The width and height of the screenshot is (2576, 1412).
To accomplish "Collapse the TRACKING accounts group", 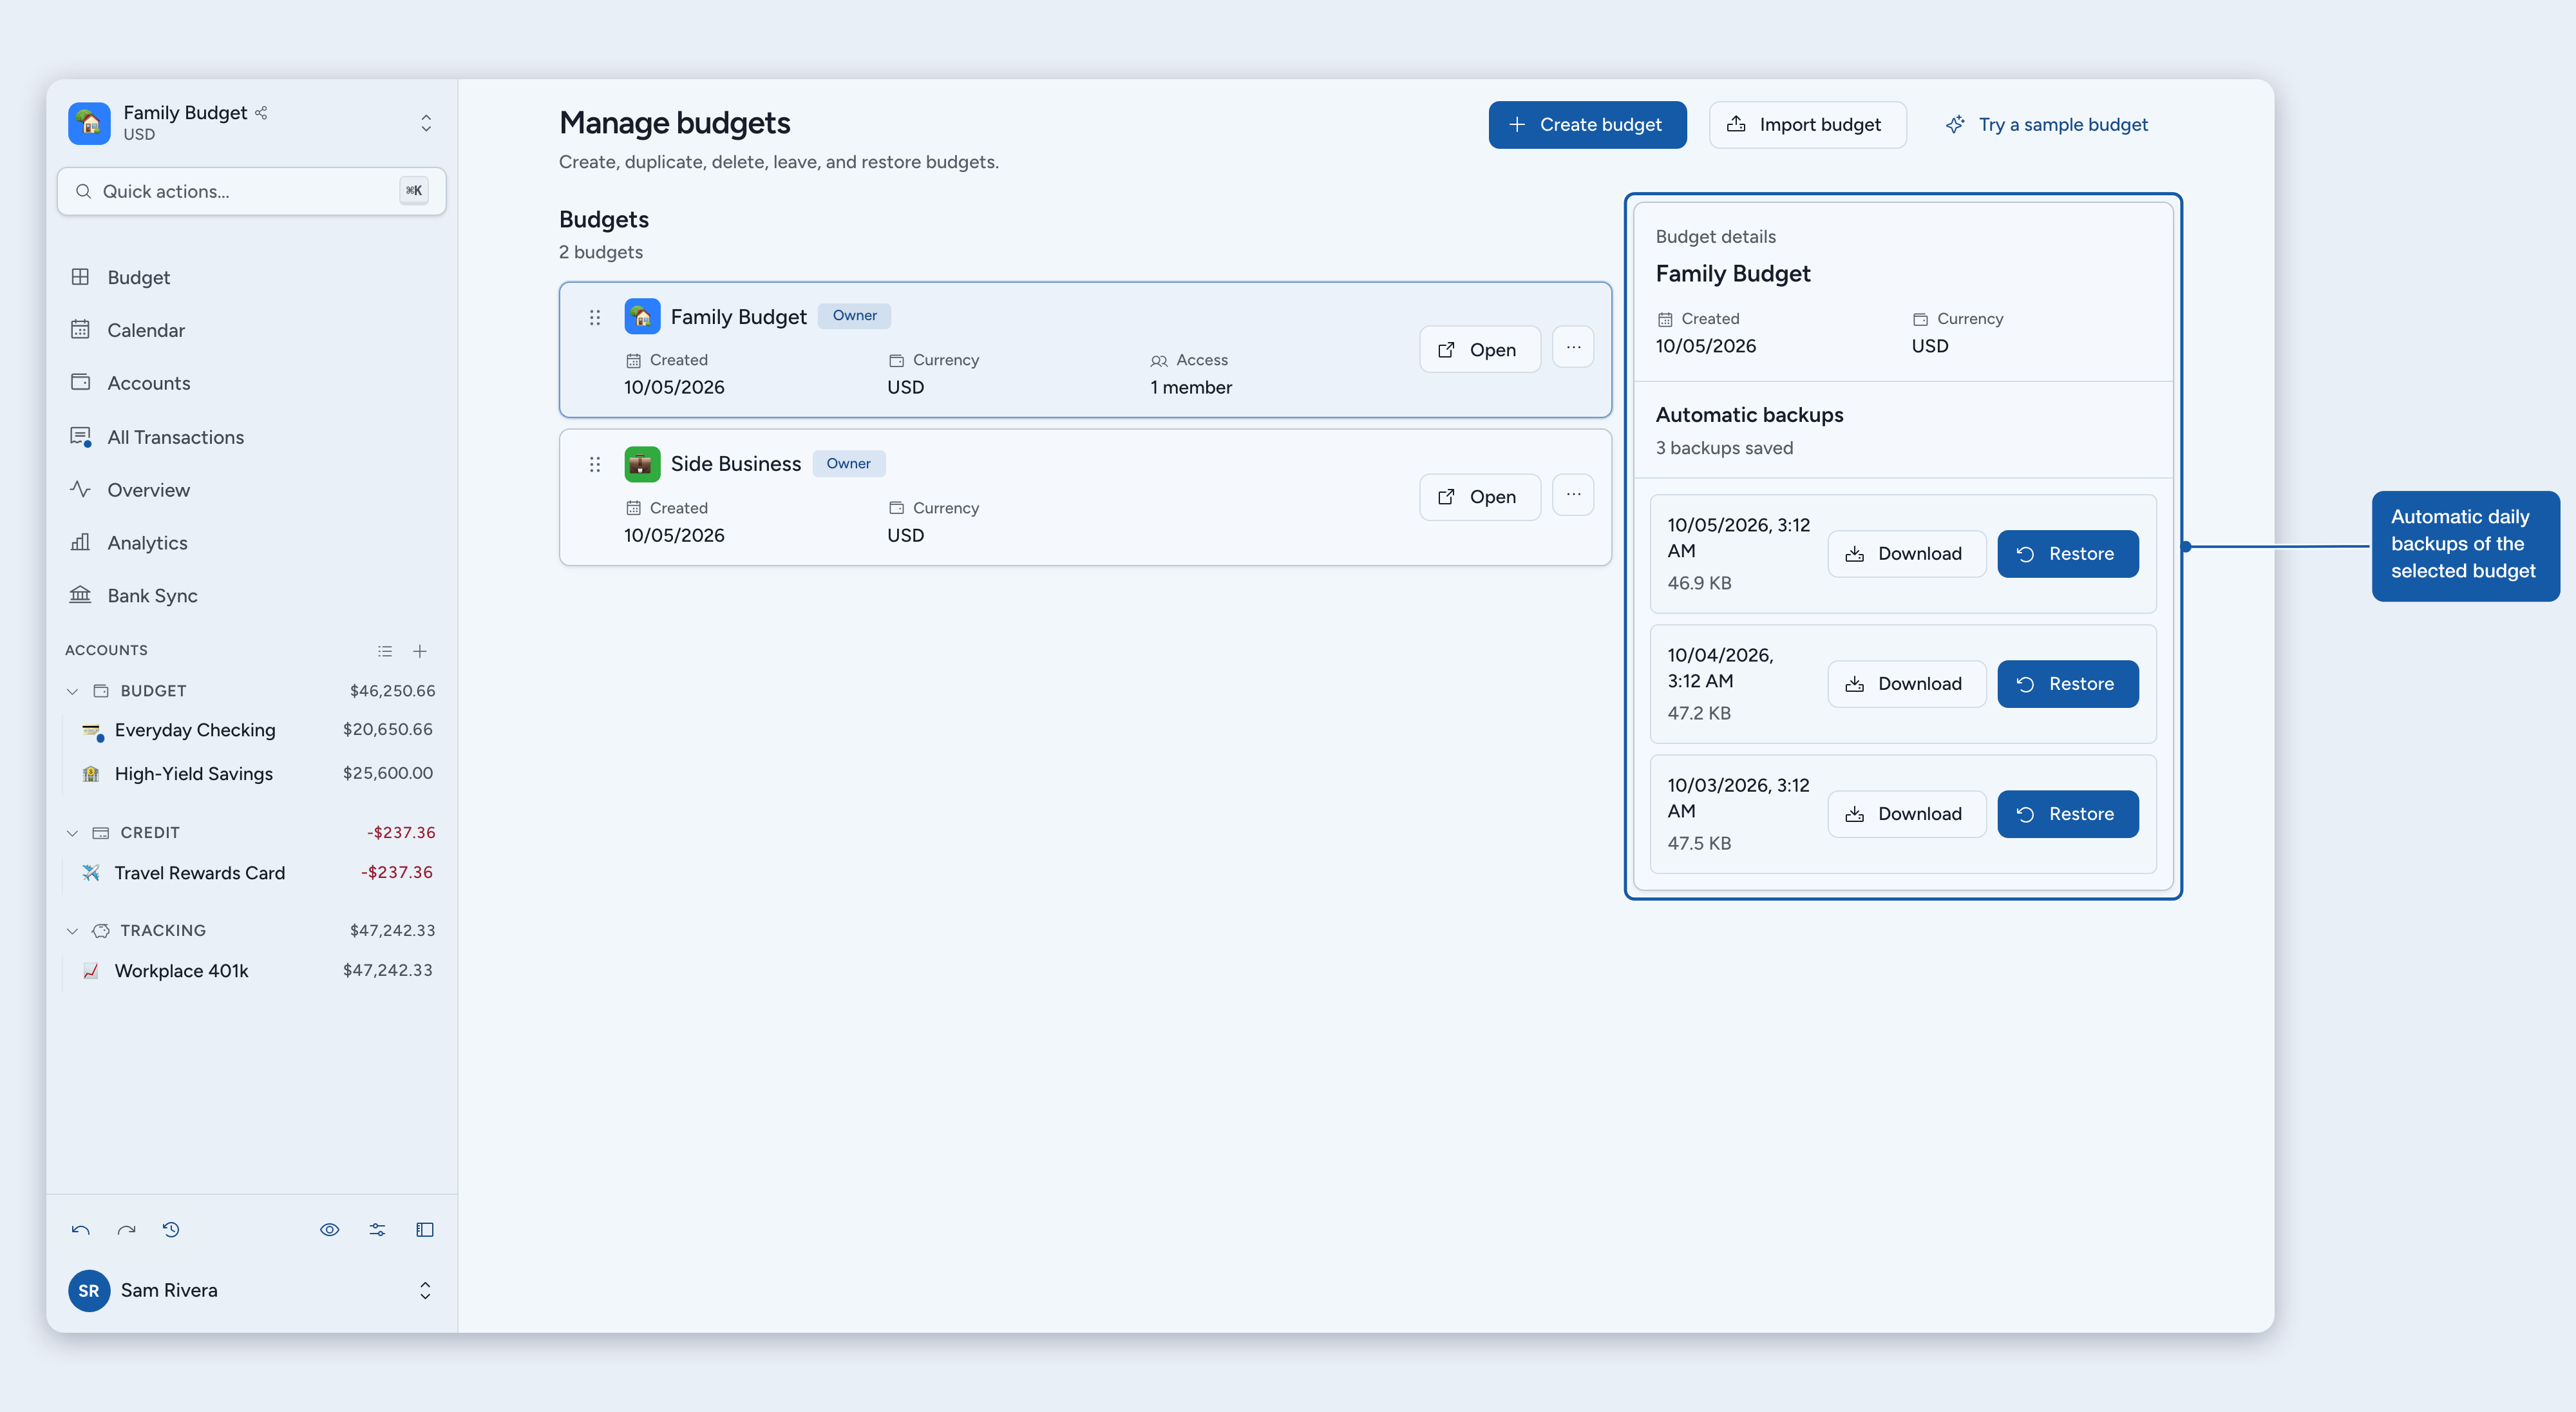I will pos(72,931).
